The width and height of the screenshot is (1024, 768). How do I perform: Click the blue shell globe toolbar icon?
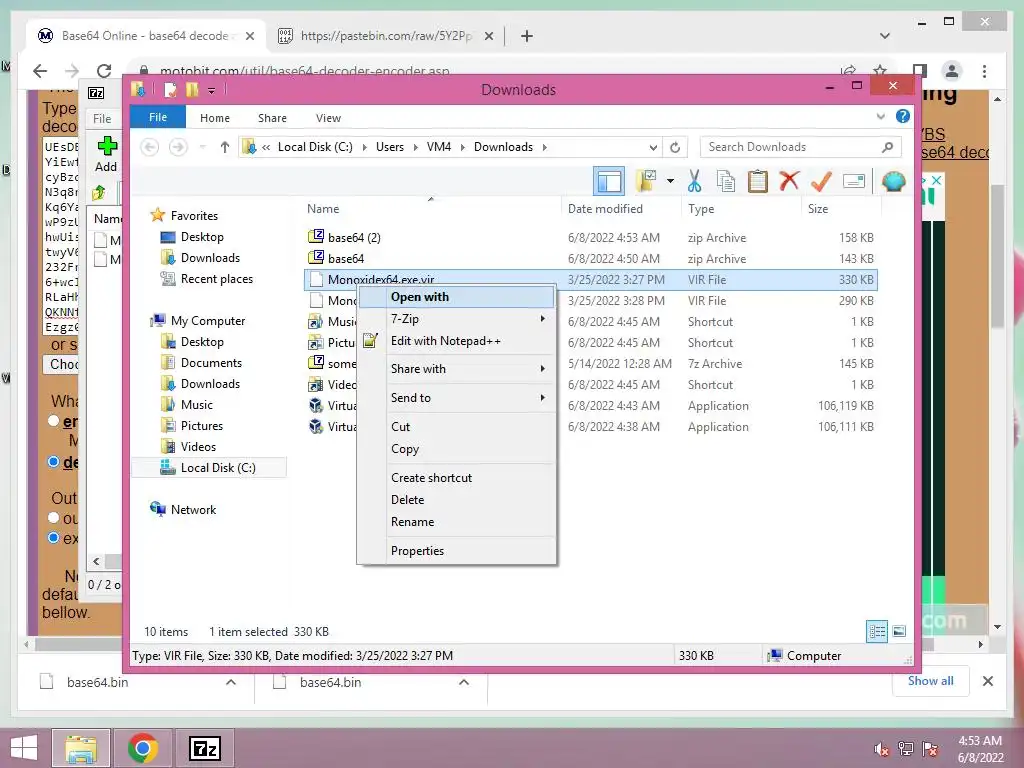893,181
